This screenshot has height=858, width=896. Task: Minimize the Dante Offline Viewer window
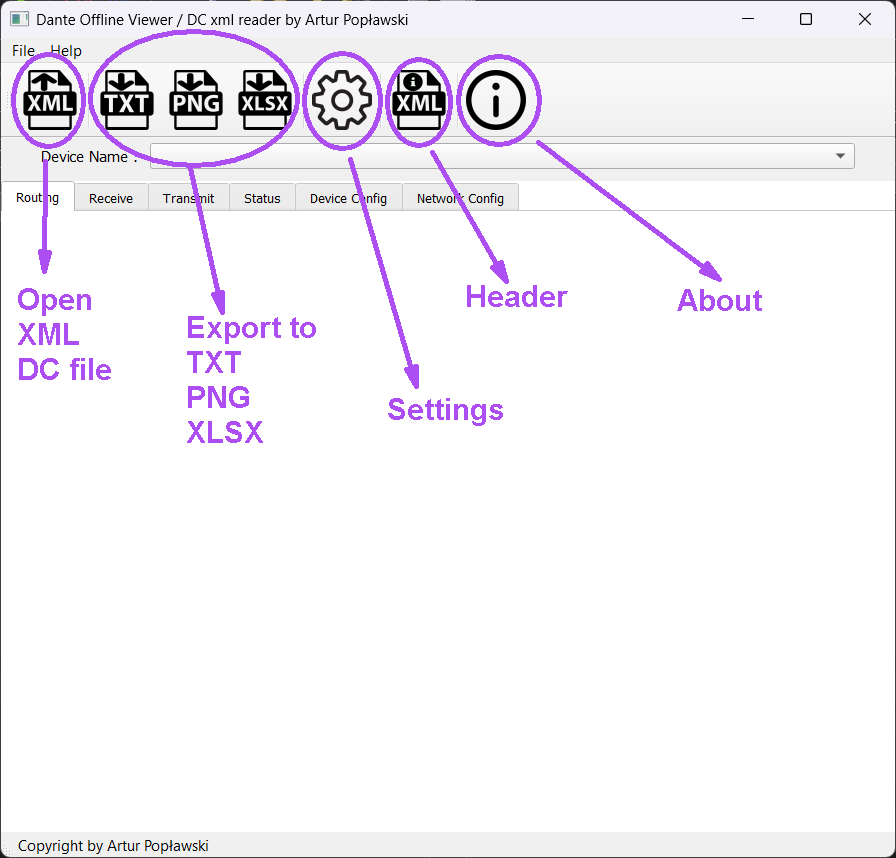748,19
